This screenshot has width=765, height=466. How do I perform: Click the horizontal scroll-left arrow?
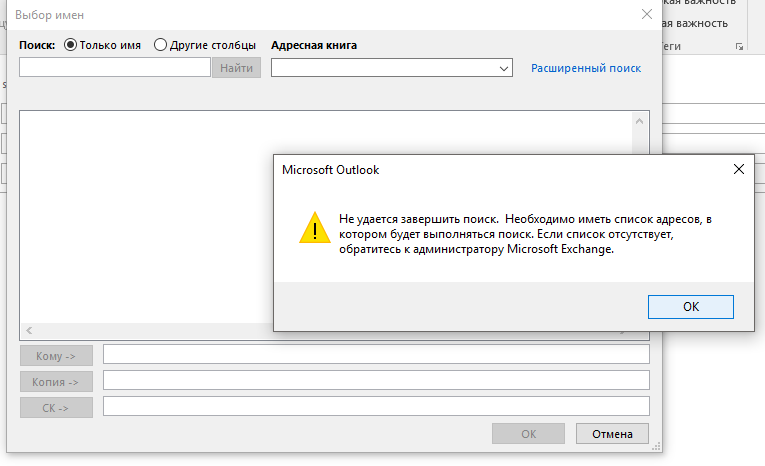(29, 330)
